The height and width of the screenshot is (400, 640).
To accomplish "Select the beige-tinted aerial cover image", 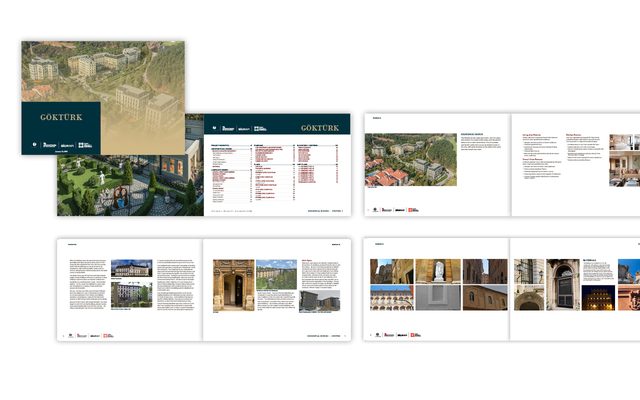I will (103, 98).
